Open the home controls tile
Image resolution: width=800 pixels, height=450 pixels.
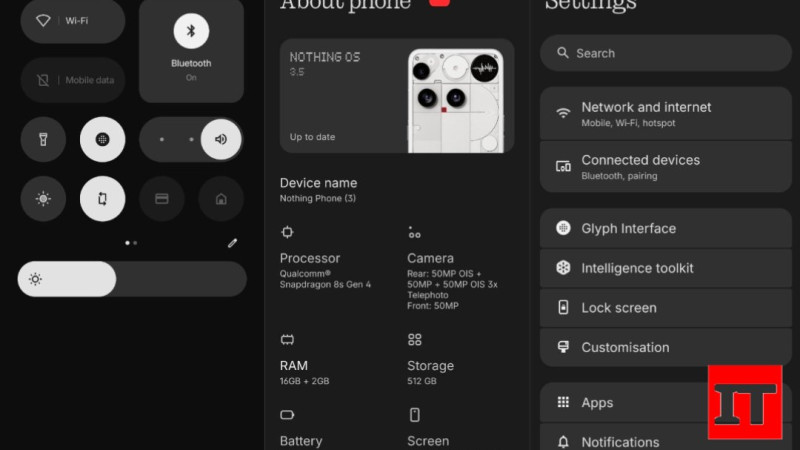click(221, 198)
